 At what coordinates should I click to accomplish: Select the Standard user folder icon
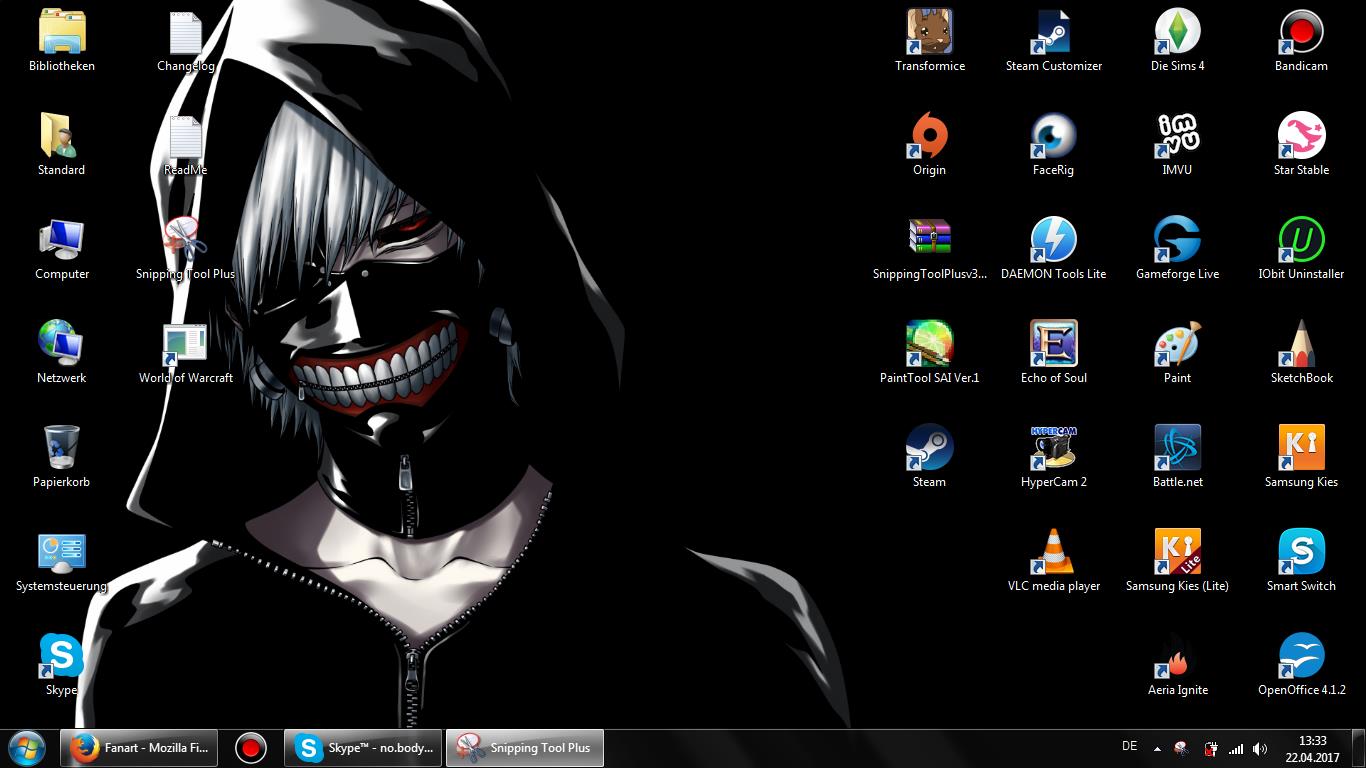click(x=62, y=145)
